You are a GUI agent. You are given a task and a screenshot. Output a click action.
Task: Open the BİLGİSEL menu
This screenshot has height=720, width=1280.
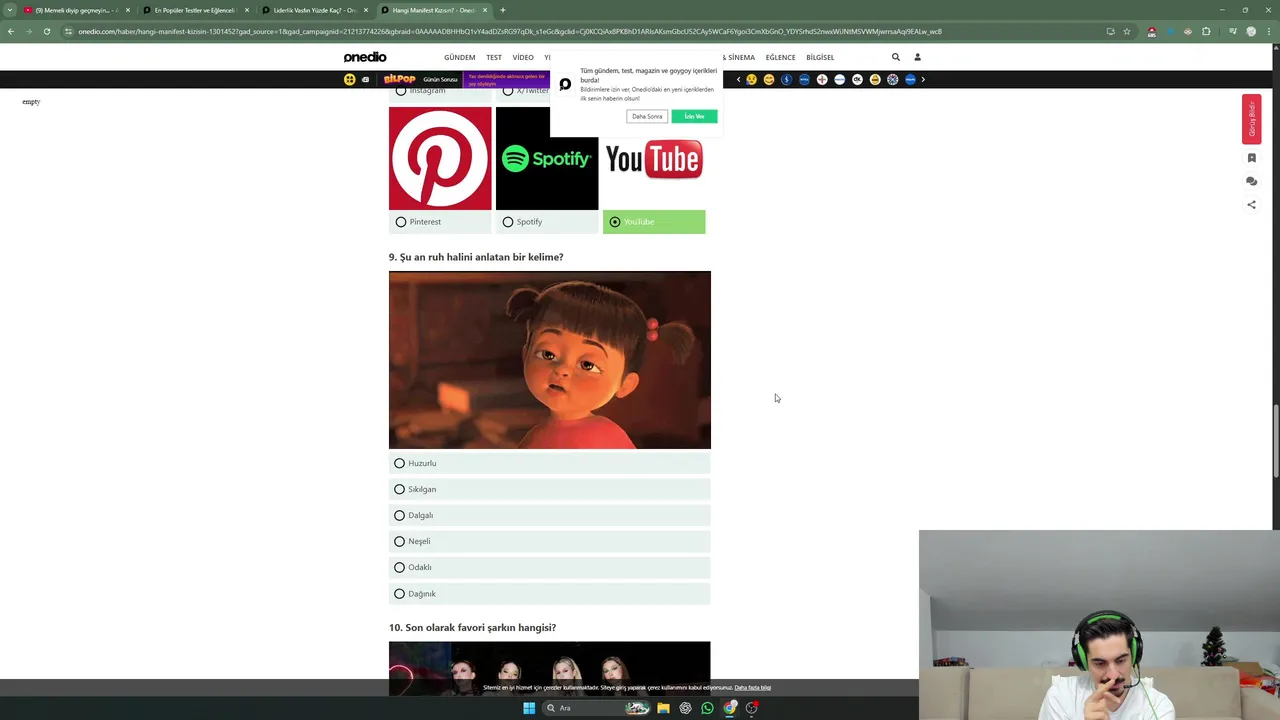click(x=820, y=57)
